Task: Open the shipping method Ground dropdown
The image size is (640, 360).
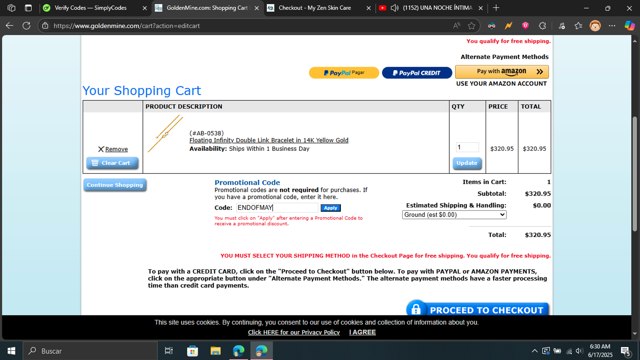Action: [x=454, y=215]
